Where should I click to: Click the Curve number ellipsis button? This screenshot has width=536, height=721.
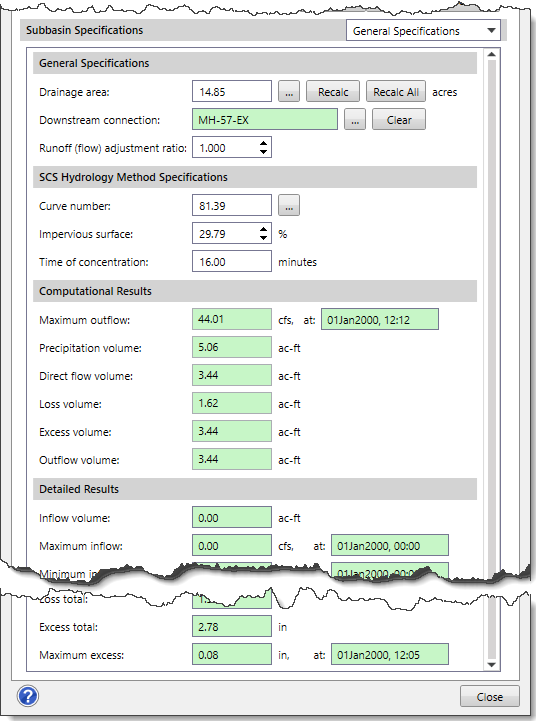click(x=289, y=206)
